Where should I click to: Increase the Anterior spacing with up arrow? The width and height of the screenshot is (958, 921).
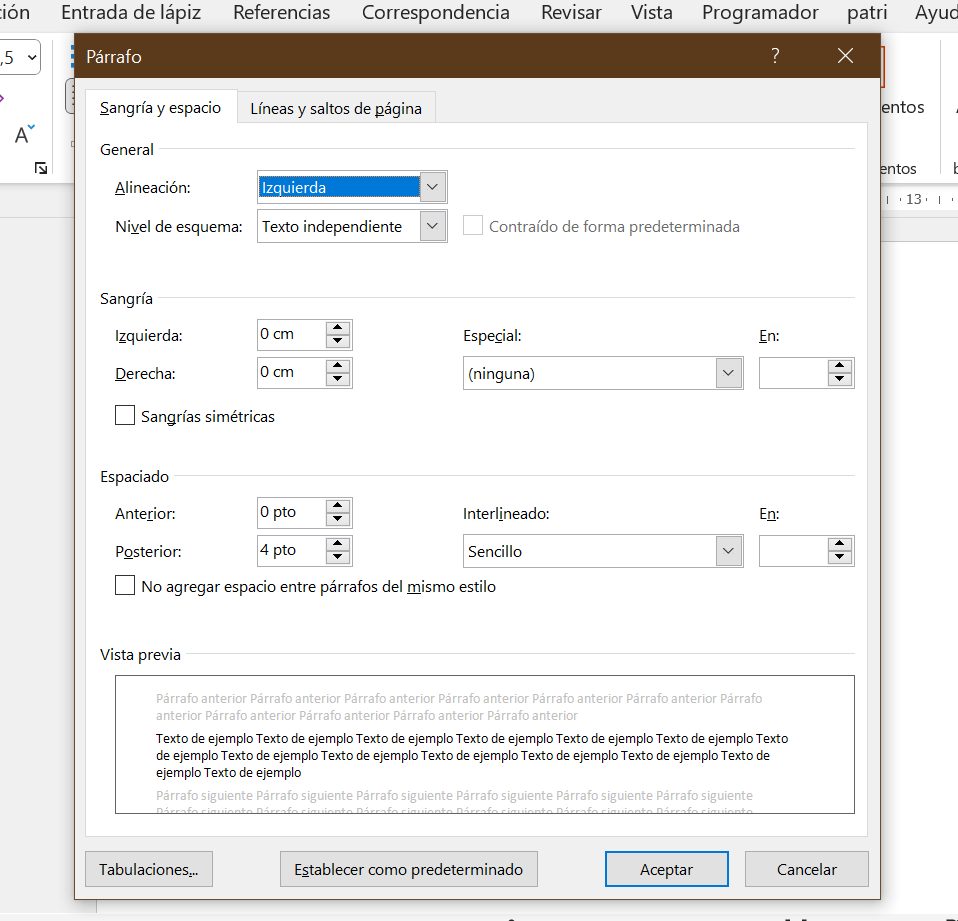pos(338,505)
